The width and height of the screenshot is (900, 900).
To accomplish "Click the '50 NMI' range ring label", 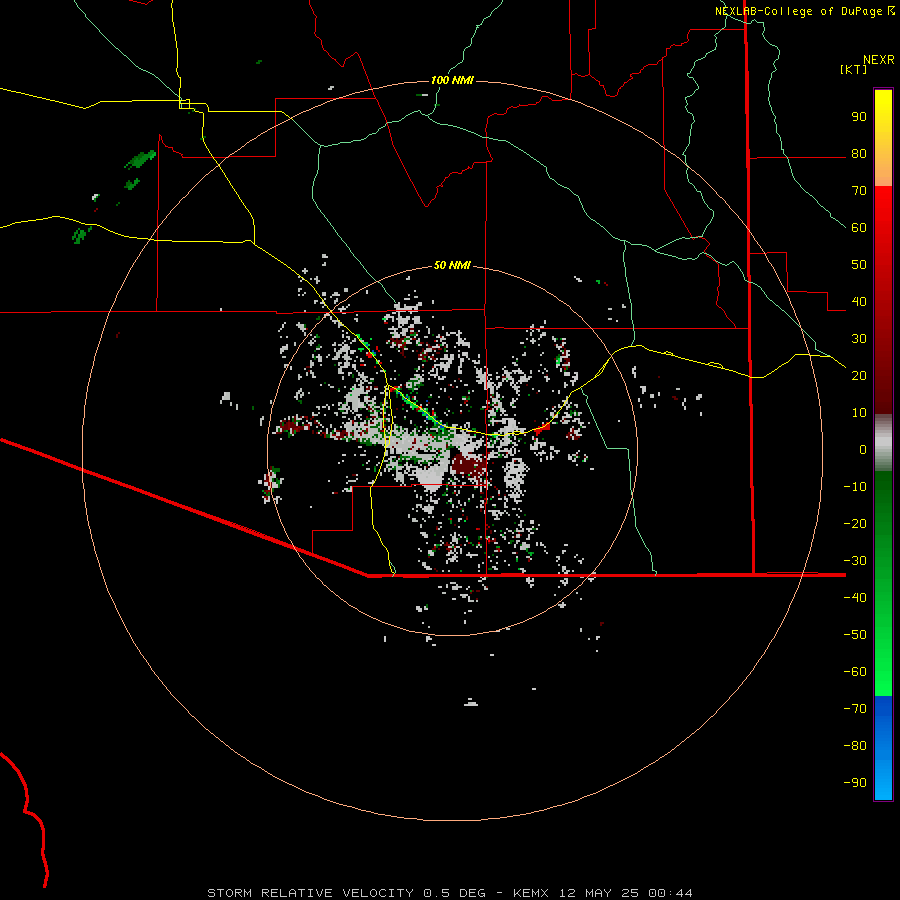I will [x=452, y=265].
